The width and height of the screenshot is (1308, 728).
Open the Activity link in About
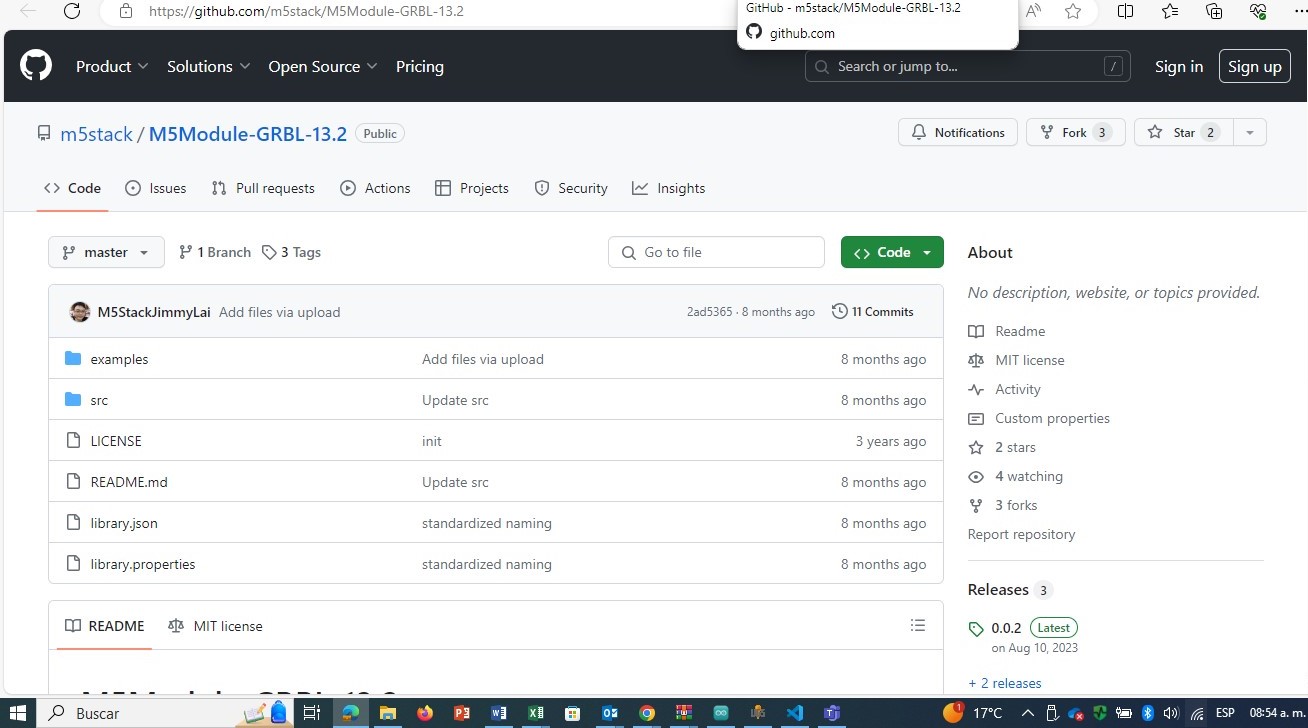point(1018,389)
